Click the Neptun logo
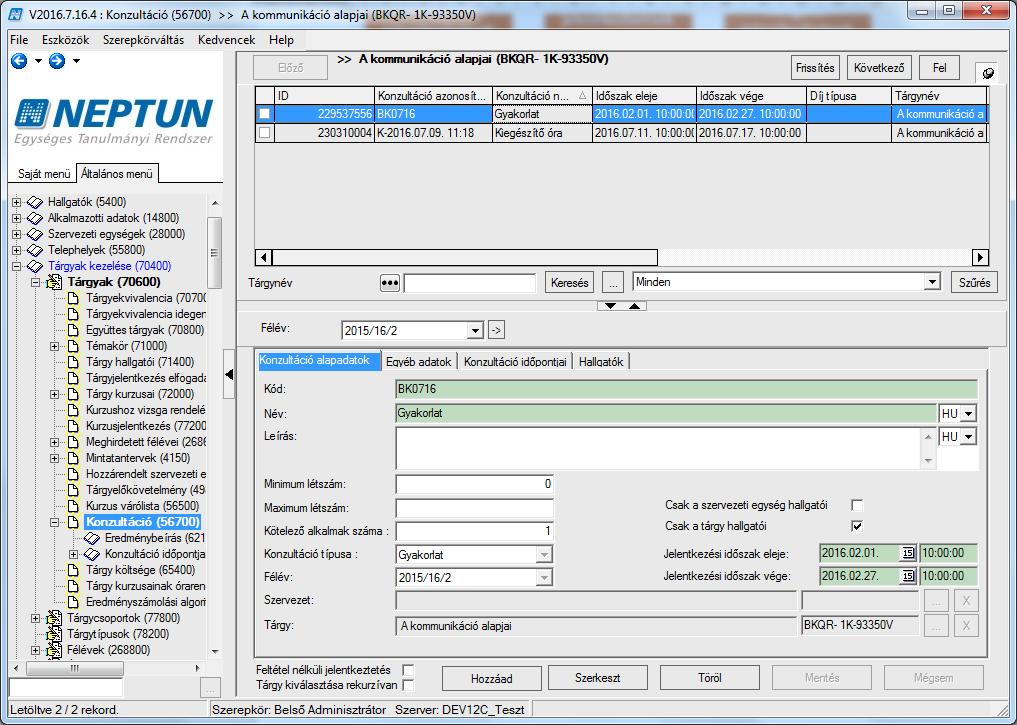1017x725 pixels. tap(114, 121)
